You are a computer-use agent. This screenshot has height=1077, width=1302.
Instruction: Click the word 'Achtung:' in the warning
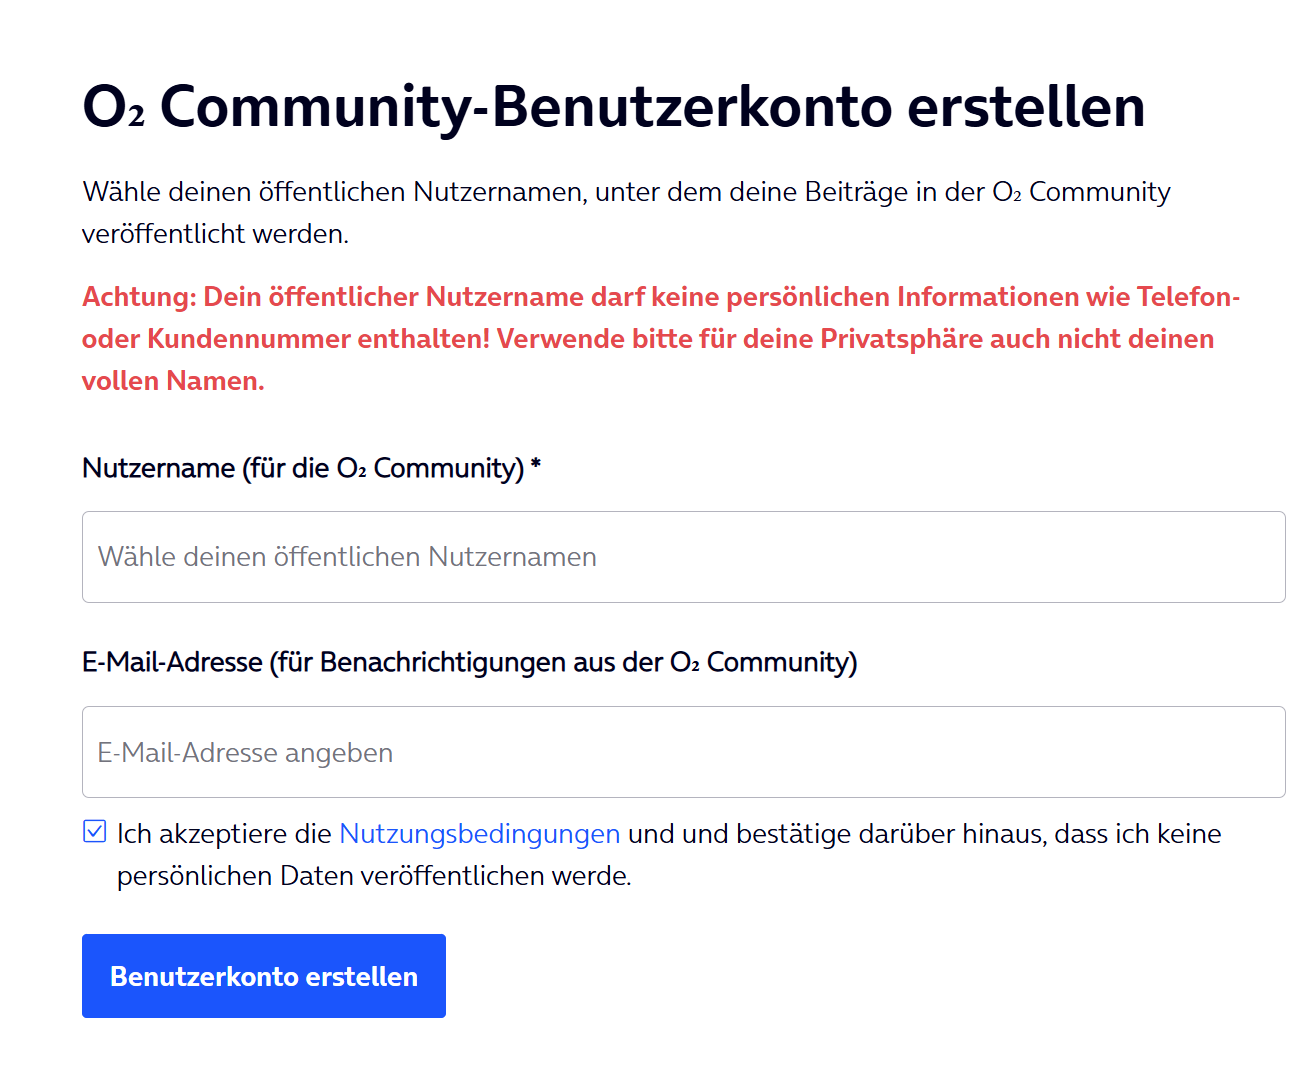139,297
